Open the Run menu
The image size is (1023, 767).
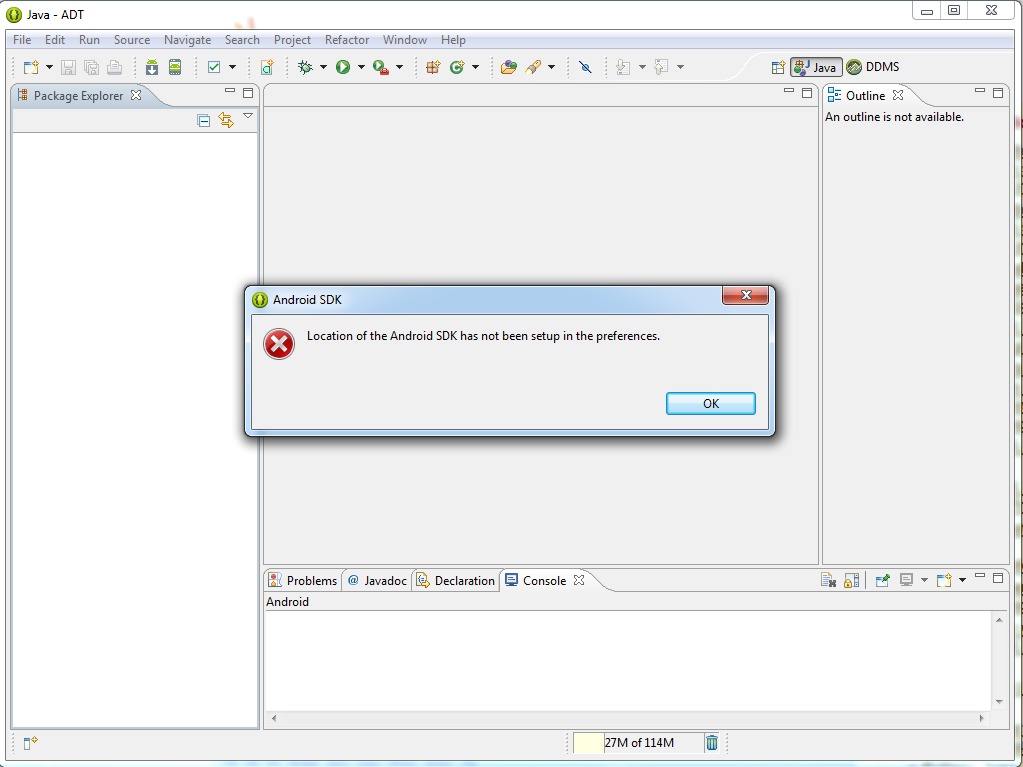pyautogui.click(x=89, y=40)
